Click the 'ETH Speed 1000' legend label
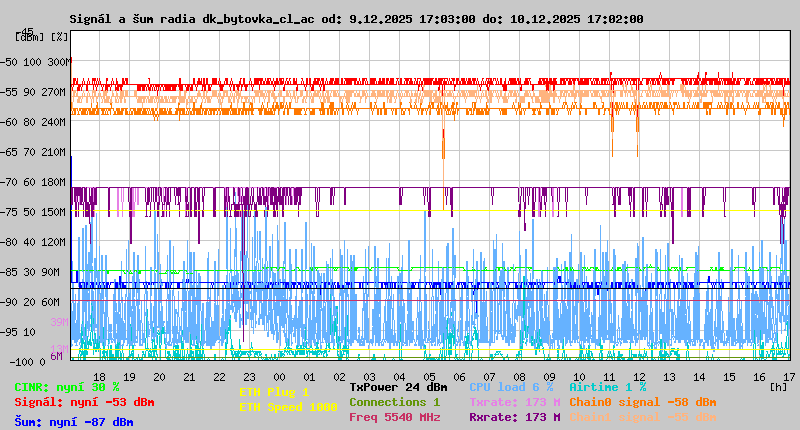The width and height of the screenshot is (800, 430). click(288, 407)
